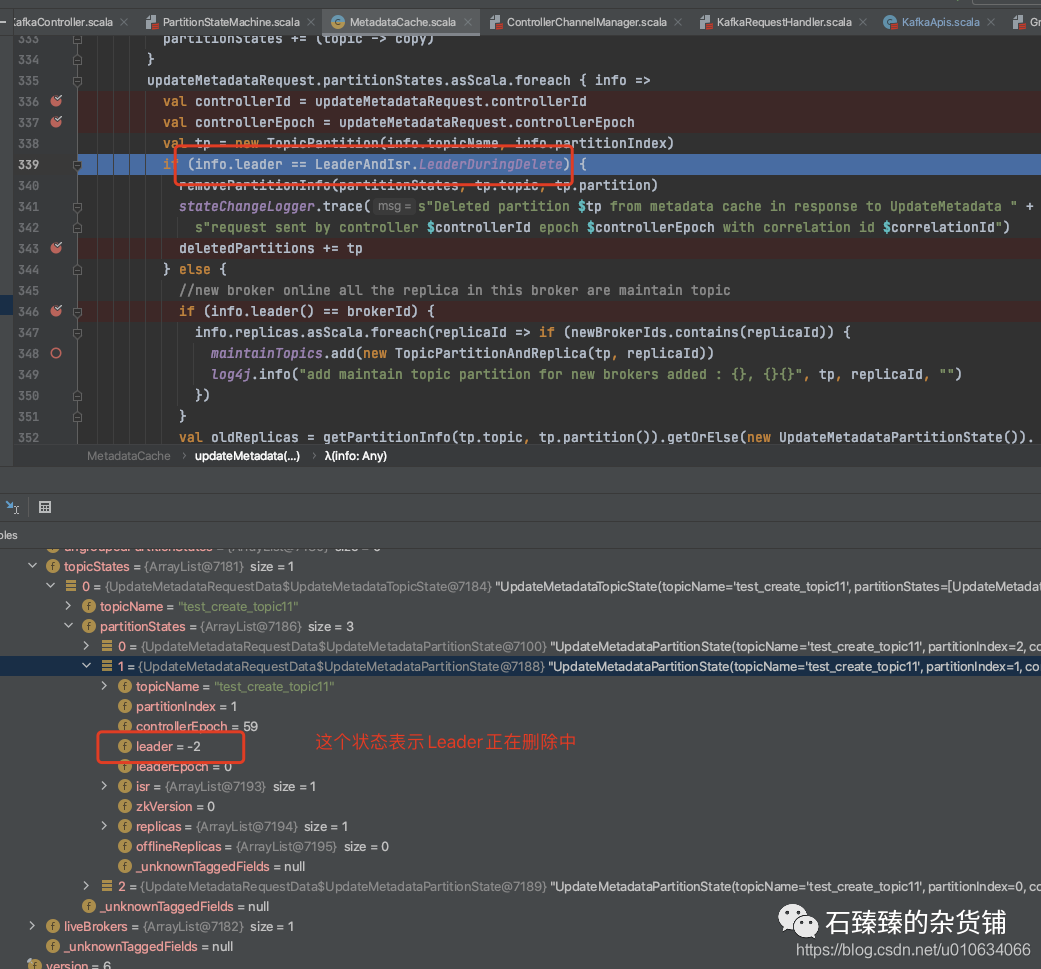The height and width of the screenshot is (969, 1041).
Task: Close the MetadataCache.scala tab
Action: pos(468,22)
